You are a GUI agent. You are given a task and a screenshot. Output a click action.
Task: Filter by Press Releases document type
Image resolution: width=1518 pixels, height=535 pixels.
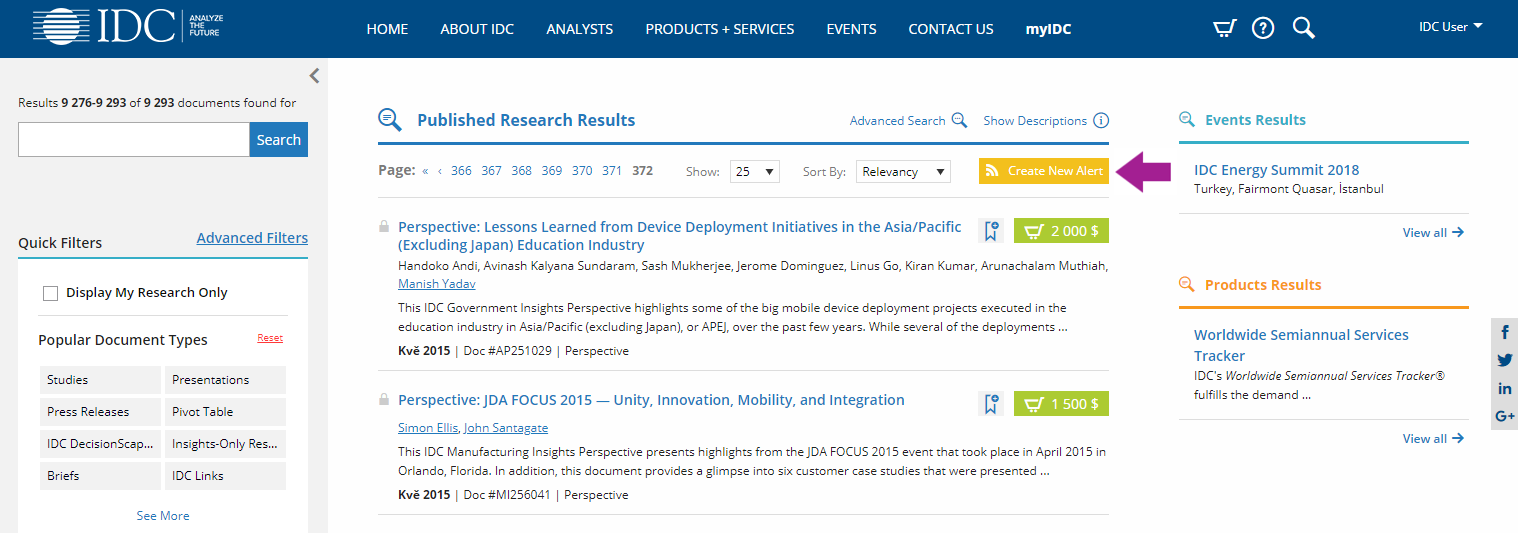click(x=100, y=412)
